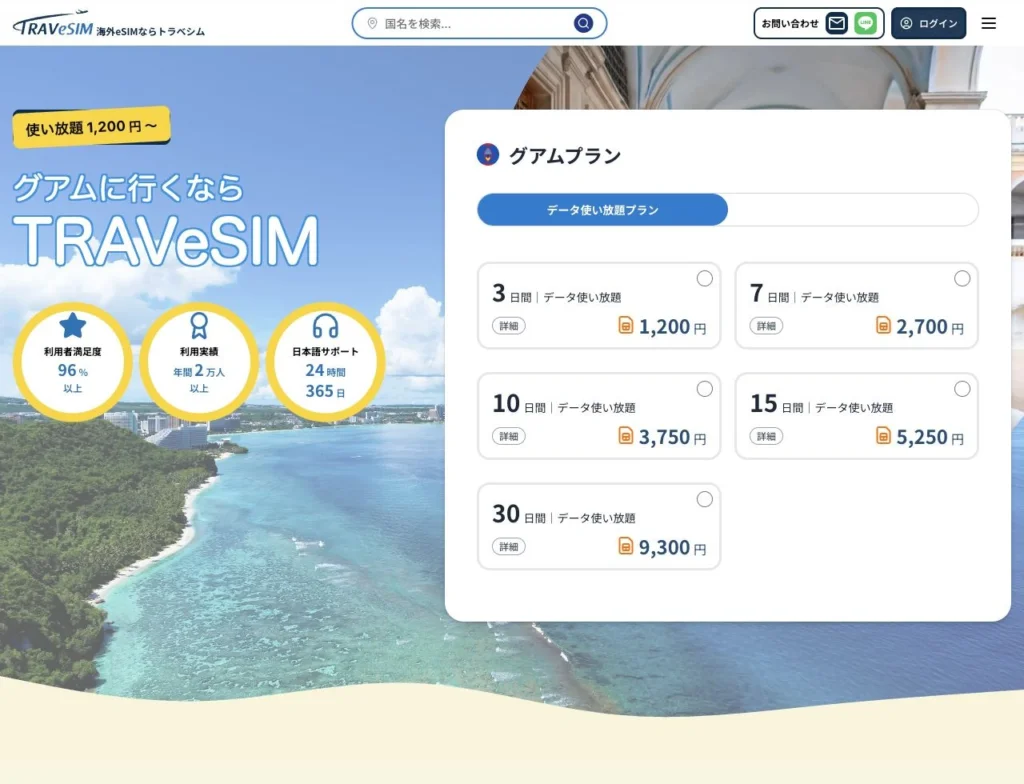Click the グアムプラン heading

tap(565, 155)
